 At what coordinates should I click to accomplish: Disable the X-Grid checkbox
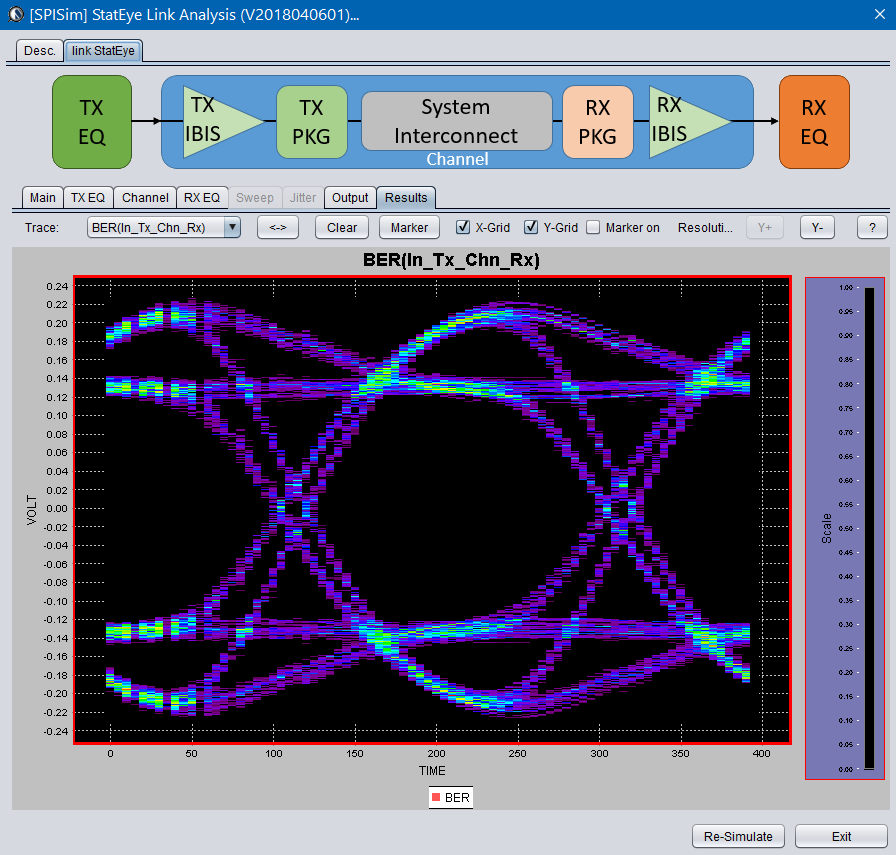coord(464,227)
